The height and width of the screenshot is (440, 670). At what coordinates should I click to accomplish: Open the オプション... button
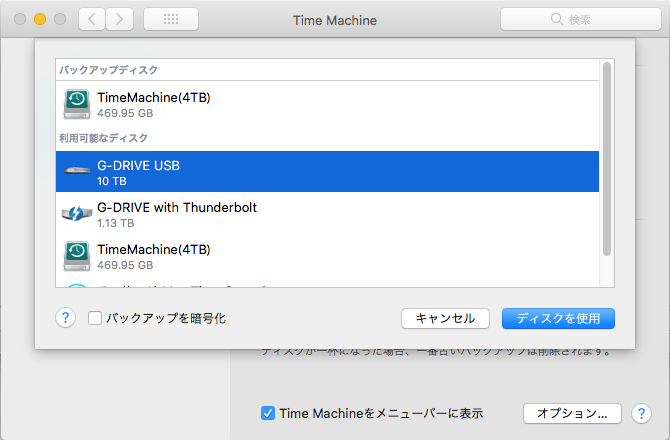[x=572, y=413]
